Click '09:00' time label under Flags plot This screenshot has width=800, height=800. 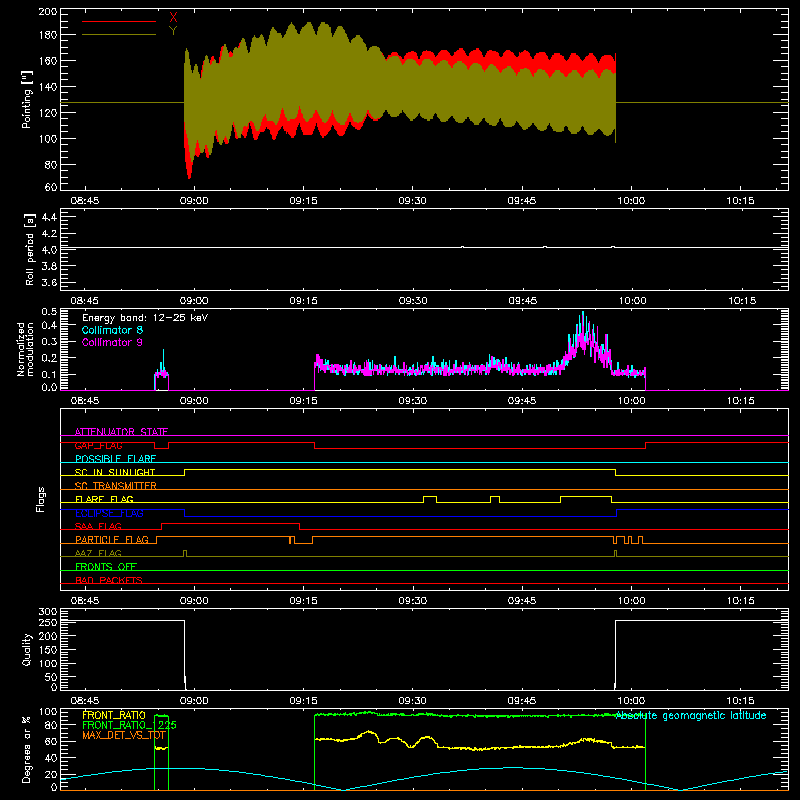tap(194, 601)
